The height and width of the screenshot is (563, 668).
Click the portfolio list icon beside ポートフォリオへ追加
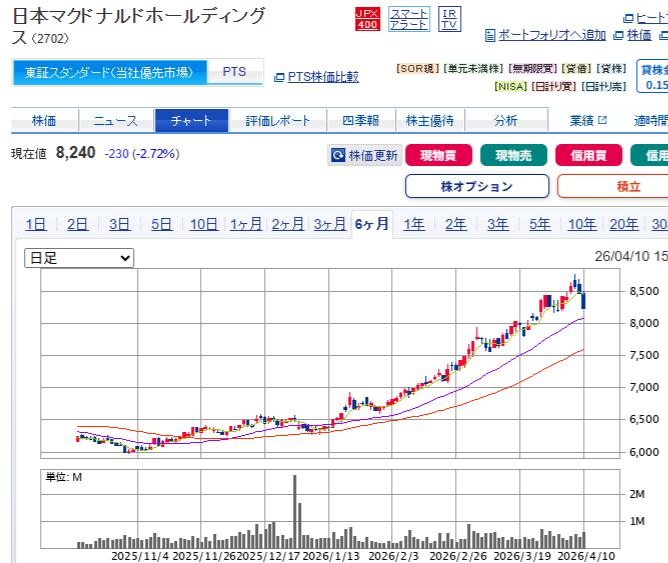490,35
